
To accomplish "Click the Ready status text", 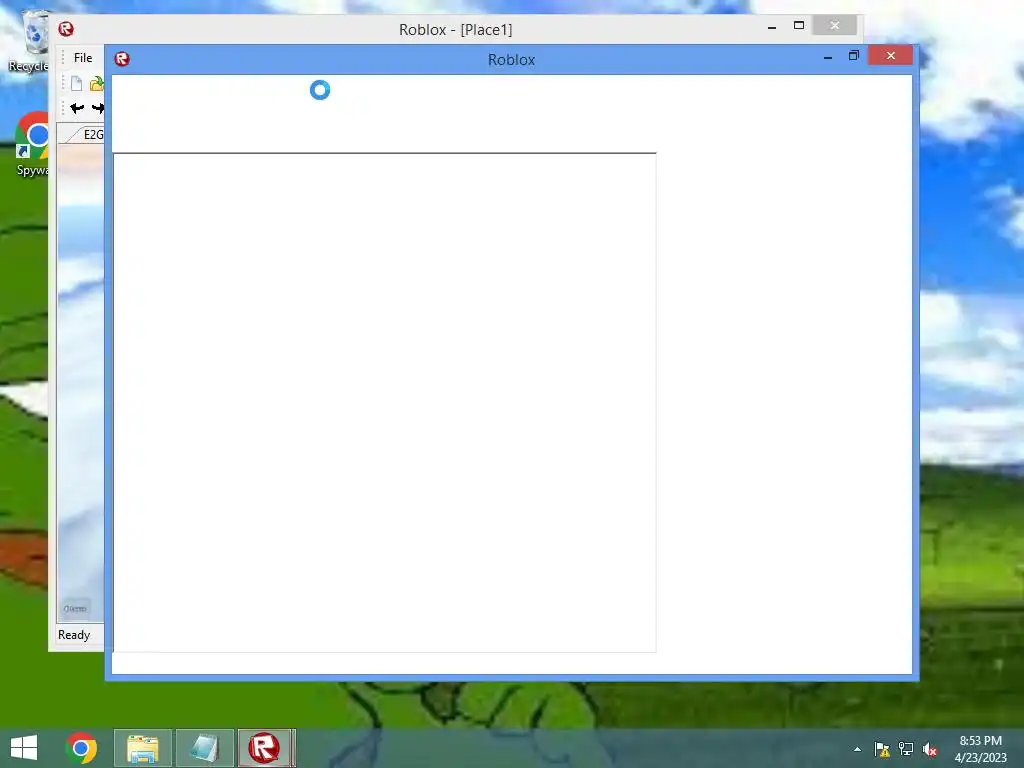I will (x=74, y=635).
